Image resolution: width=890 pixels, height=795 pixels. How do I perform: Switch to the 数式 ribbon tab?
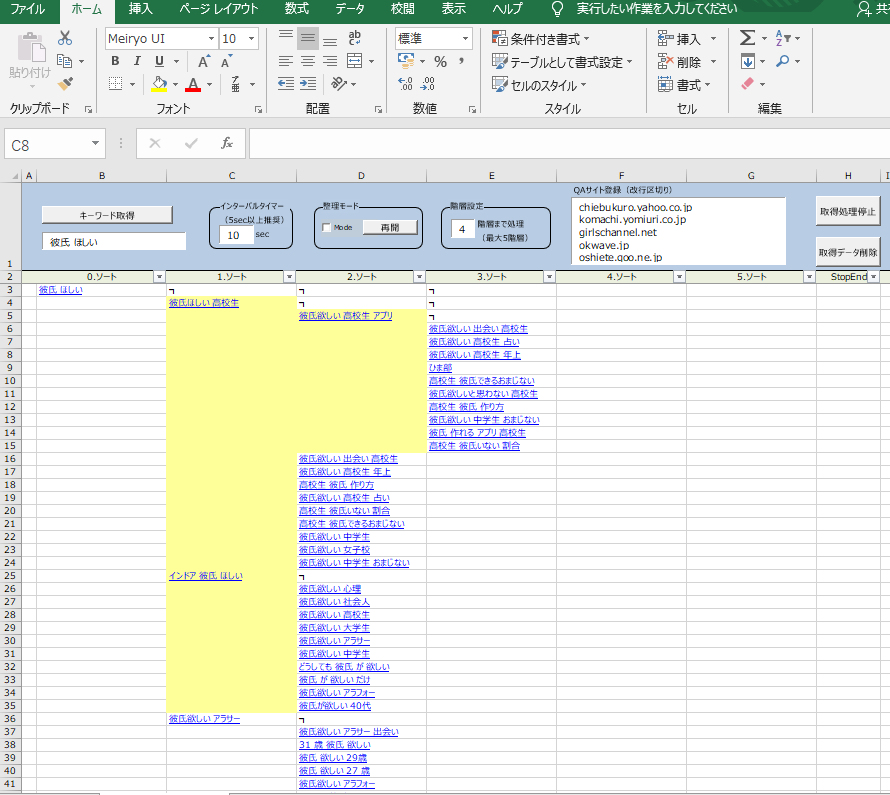(x=296, y=9)
